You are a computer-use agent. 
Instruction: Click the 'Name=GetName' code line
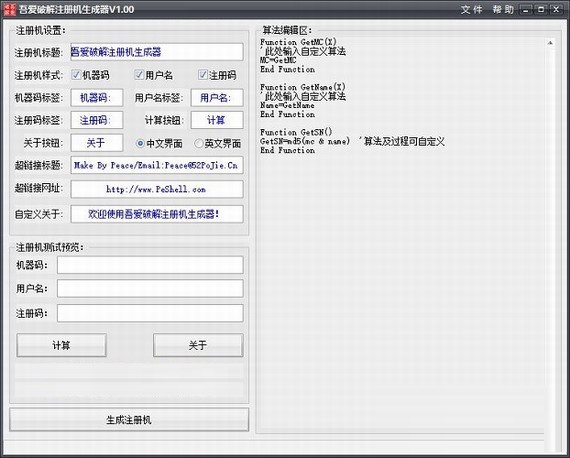[x=287, y=105]
